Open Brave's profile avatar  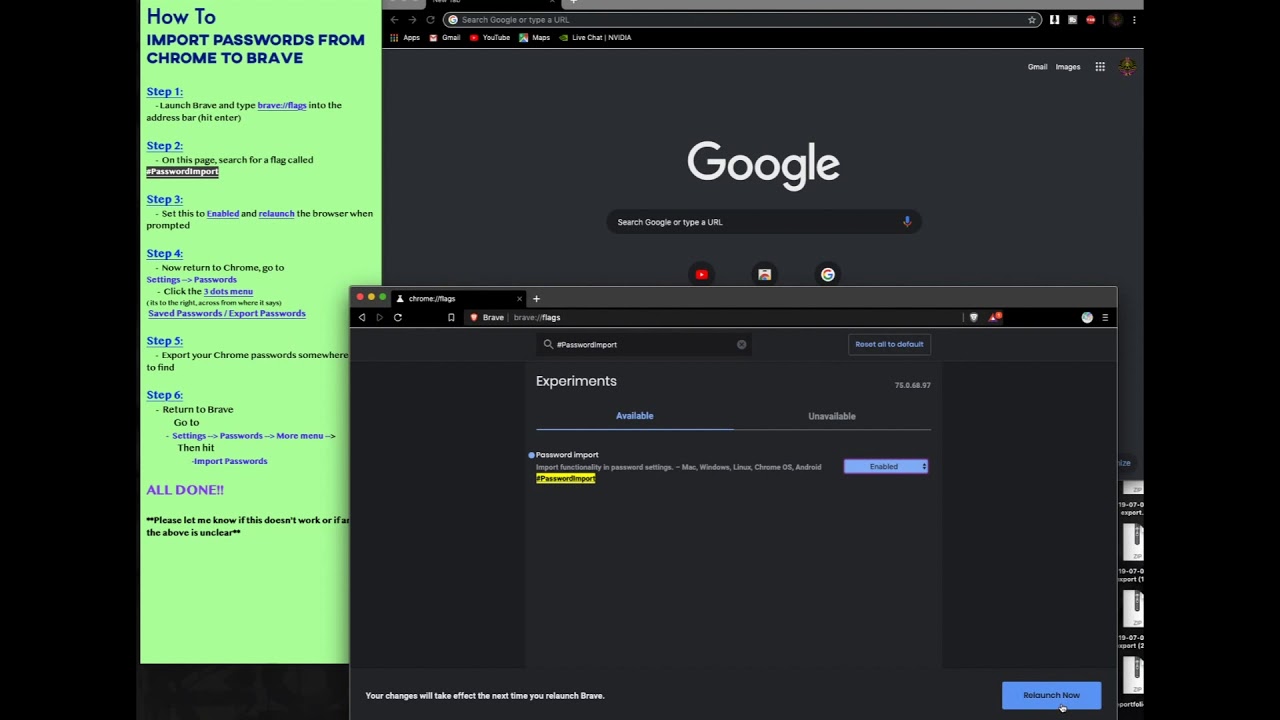click(x=1087, y=317)
